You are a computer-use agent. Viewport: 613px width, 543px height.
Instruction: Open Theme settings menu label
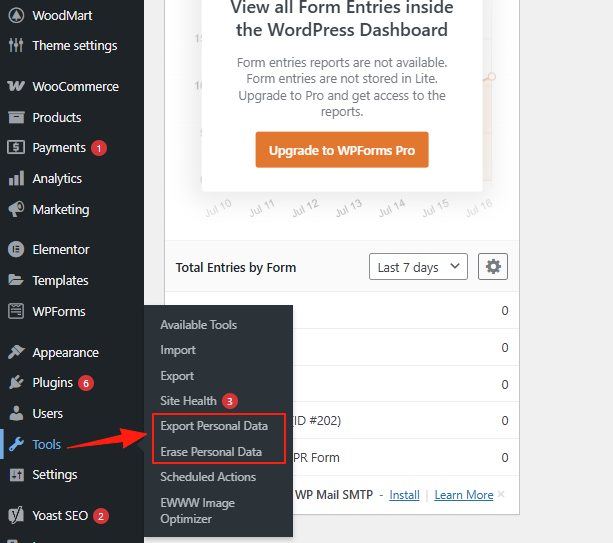[x=75, y=46]
